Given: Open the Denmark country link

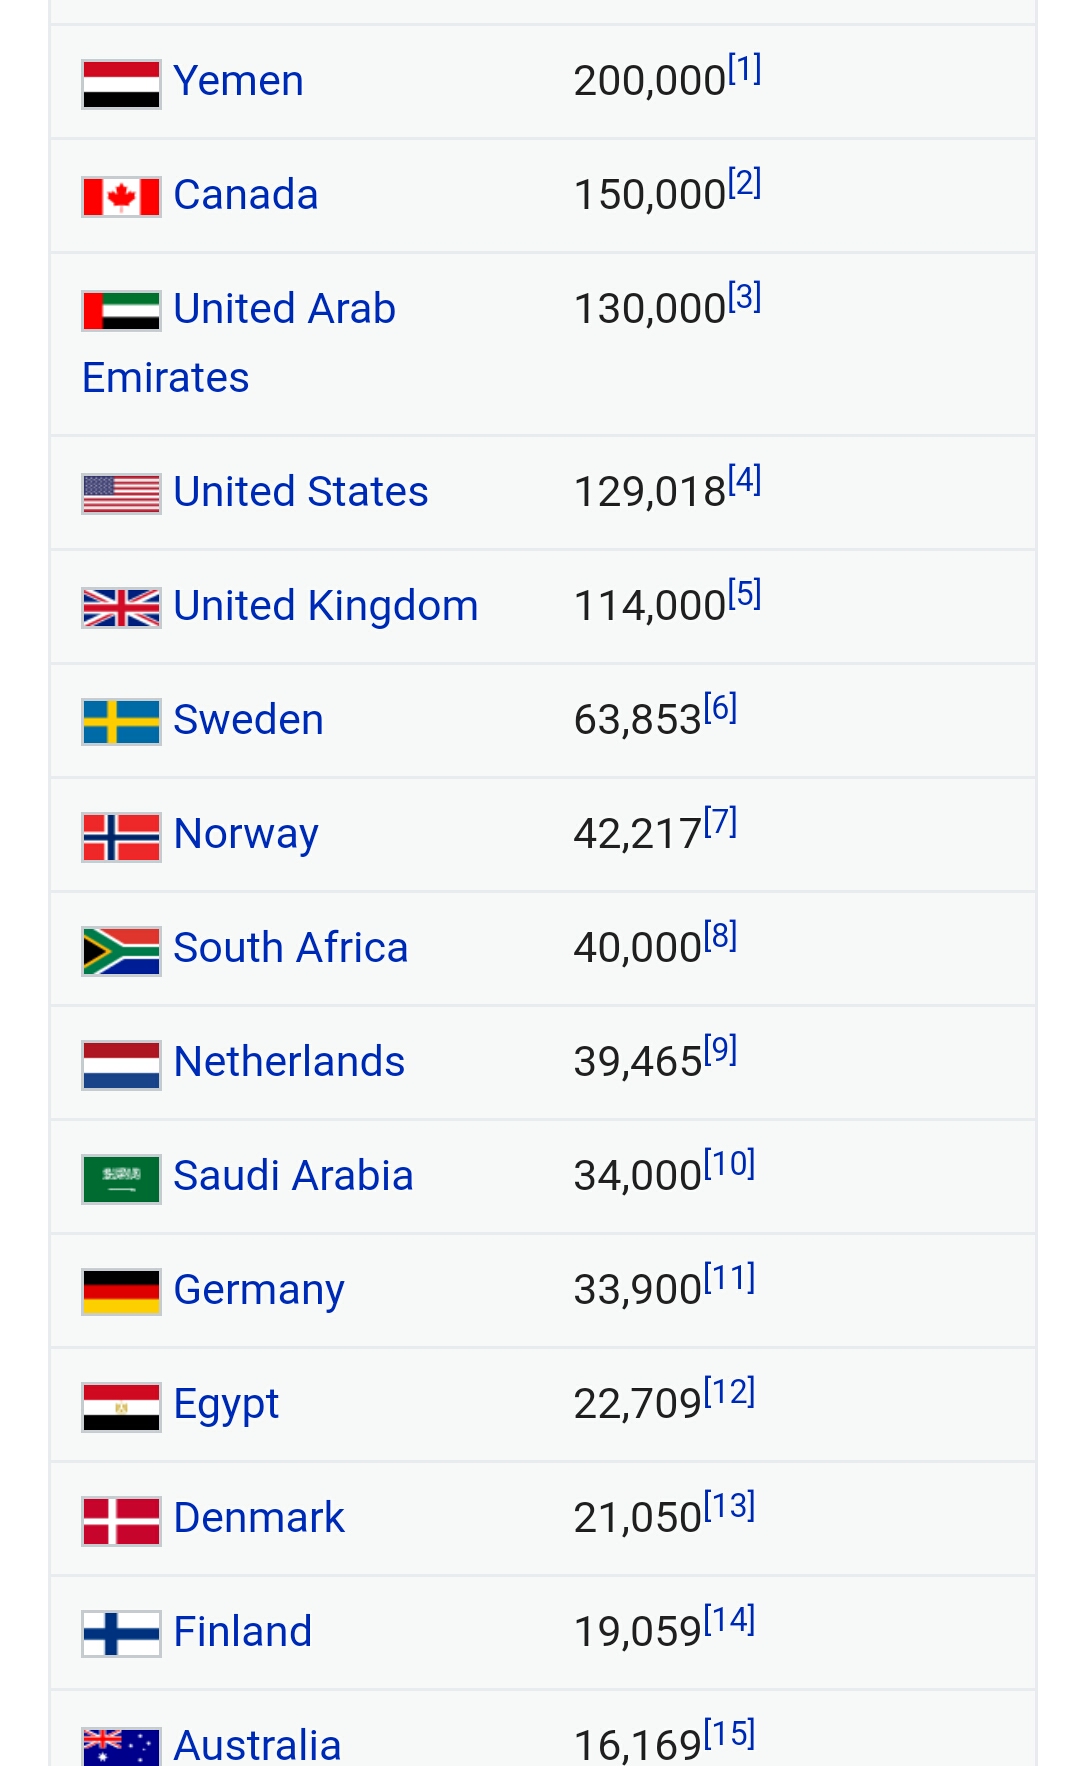Looking at the screenshot, I should coord(259,1518).
